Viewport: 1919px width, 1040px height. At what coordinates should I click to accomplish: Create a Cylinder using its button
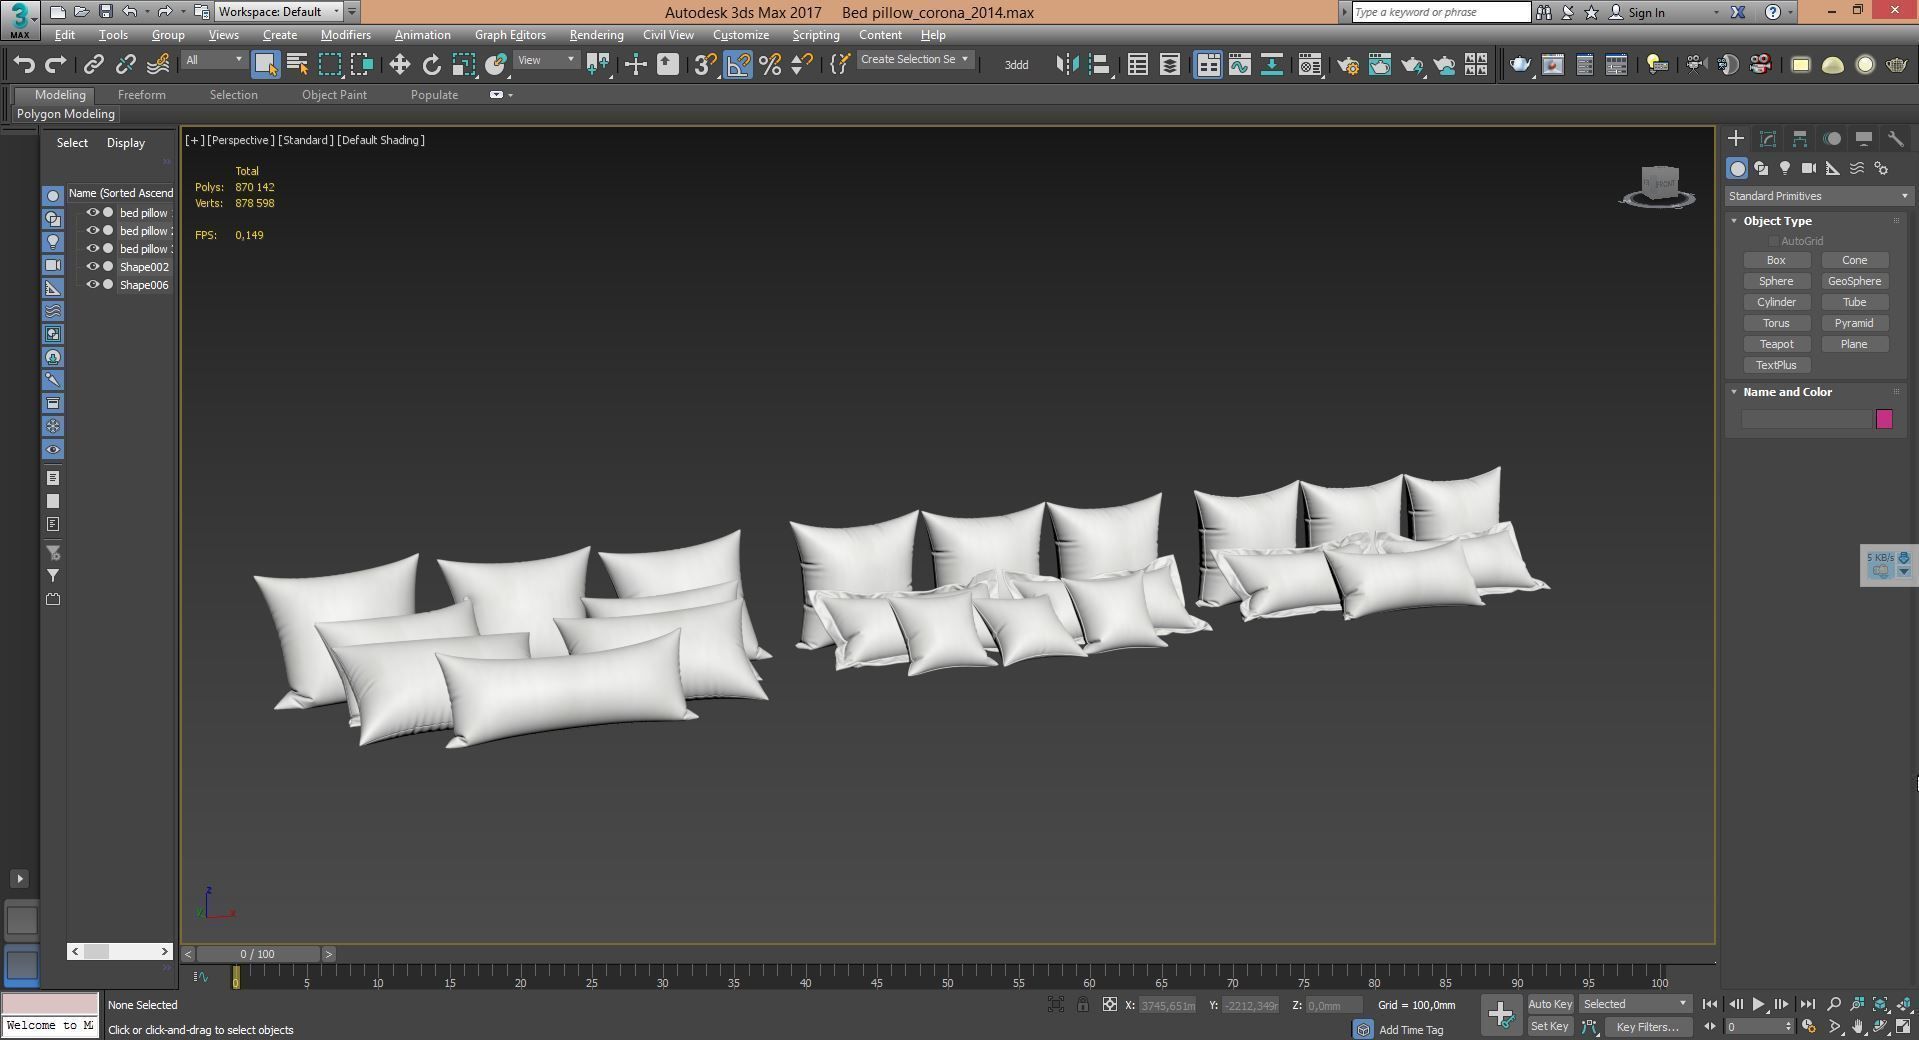[x=1776, y=302]
